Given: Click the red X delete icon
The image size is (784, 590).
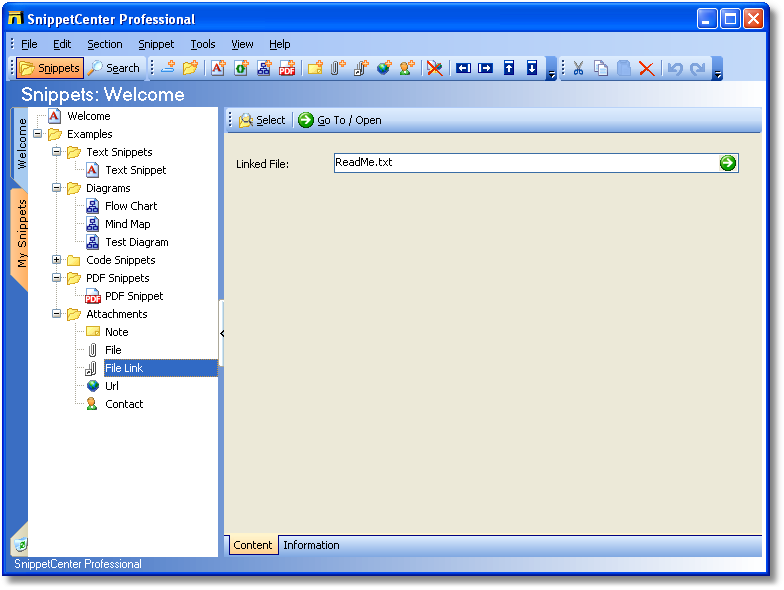Looking at the screenshot, I should pos(646,68).
